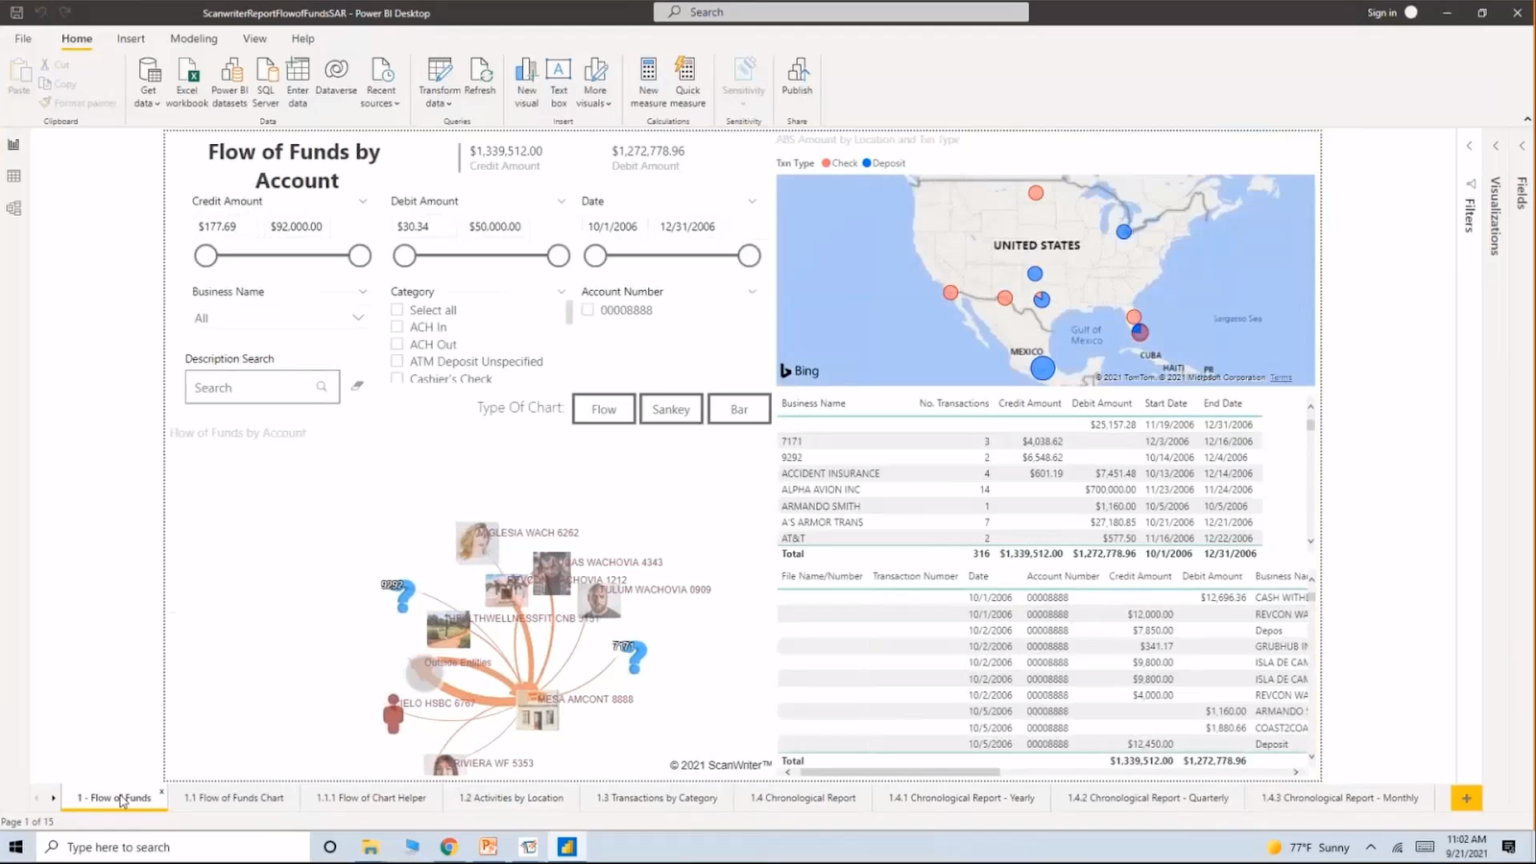Switch to the Modeling ribbon tab
The width and height of the screenshot is (1536, 864).
(193, 38)
